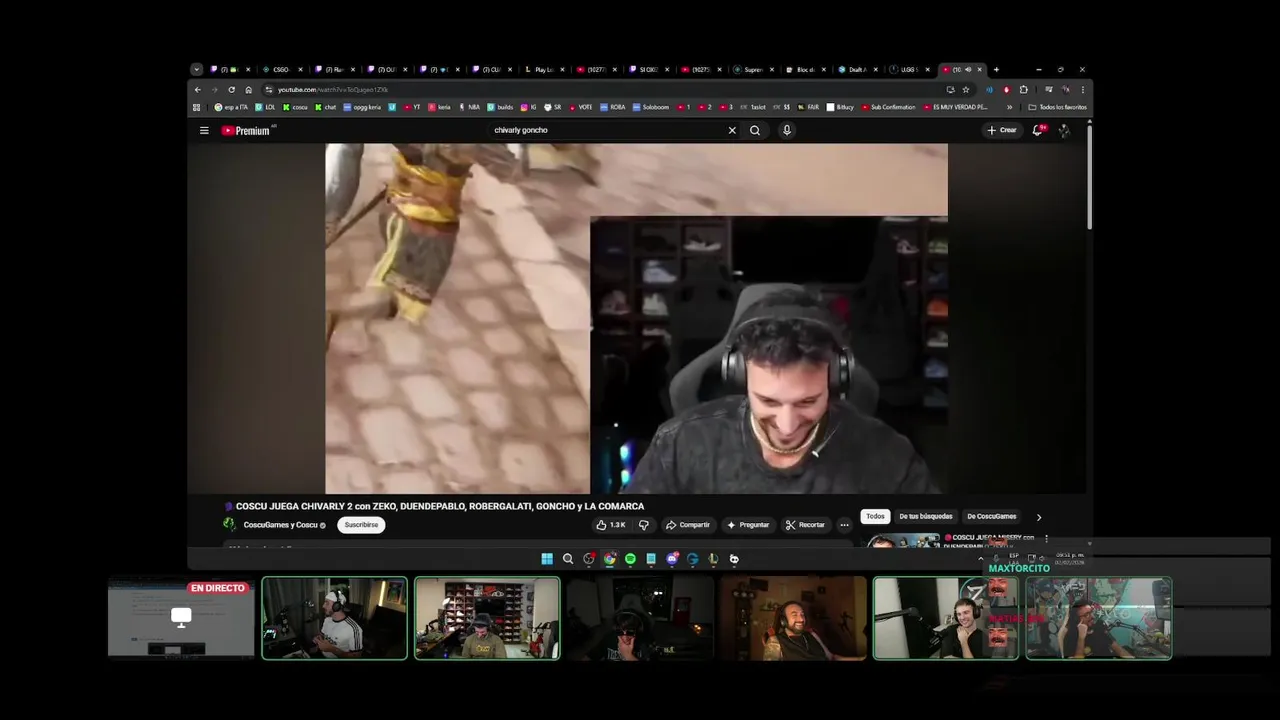
Task: Open Spotify from the taskbar
Action: point(630,559)
